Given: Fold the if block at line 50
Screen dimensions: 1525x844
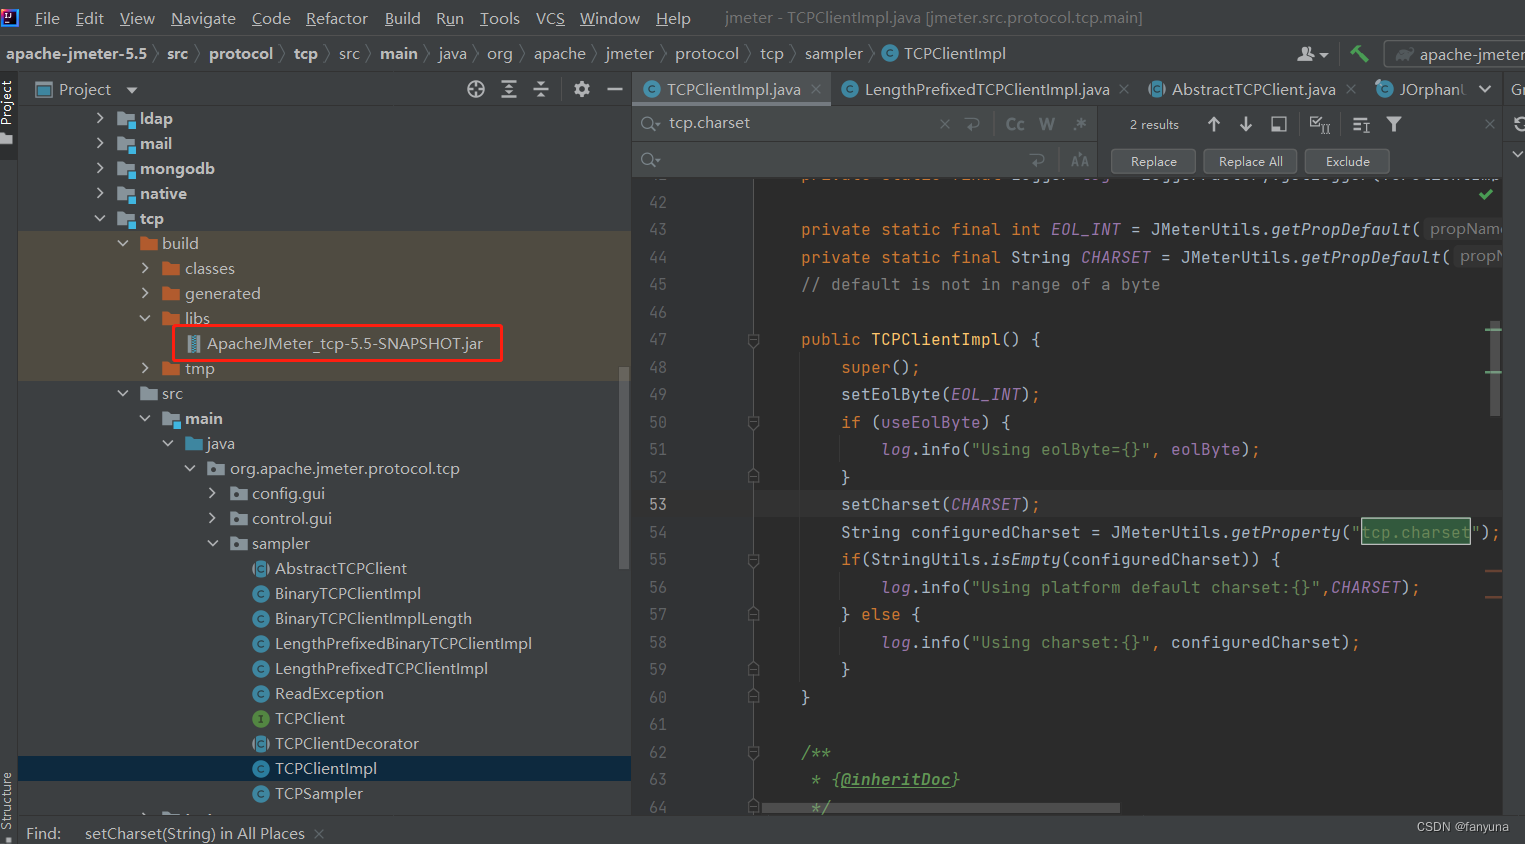Looking at the screenshot, I should pos(753,422).
